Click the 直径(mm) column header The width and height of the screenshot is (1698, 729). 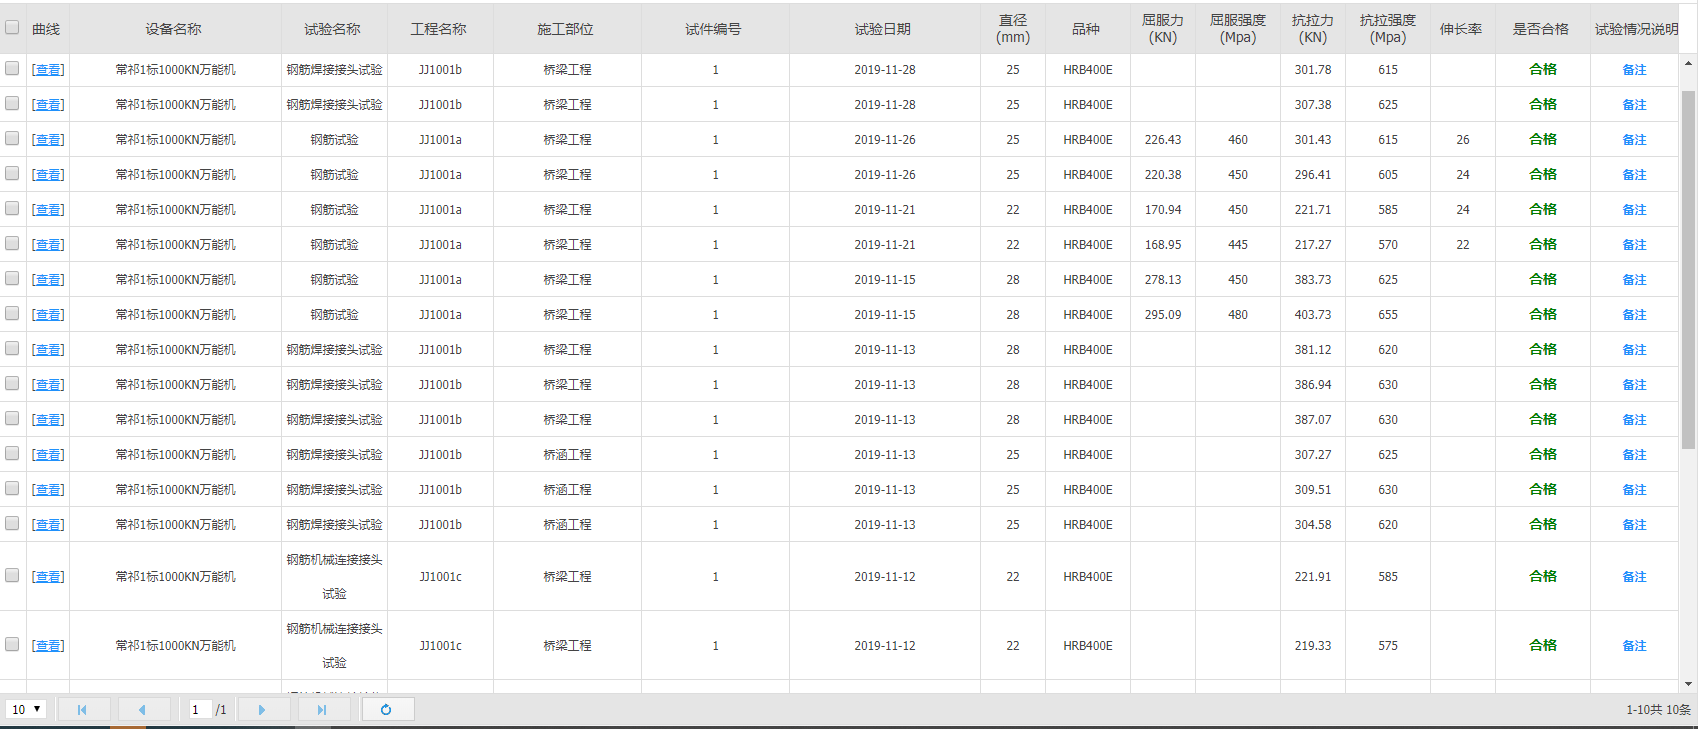1013,29
